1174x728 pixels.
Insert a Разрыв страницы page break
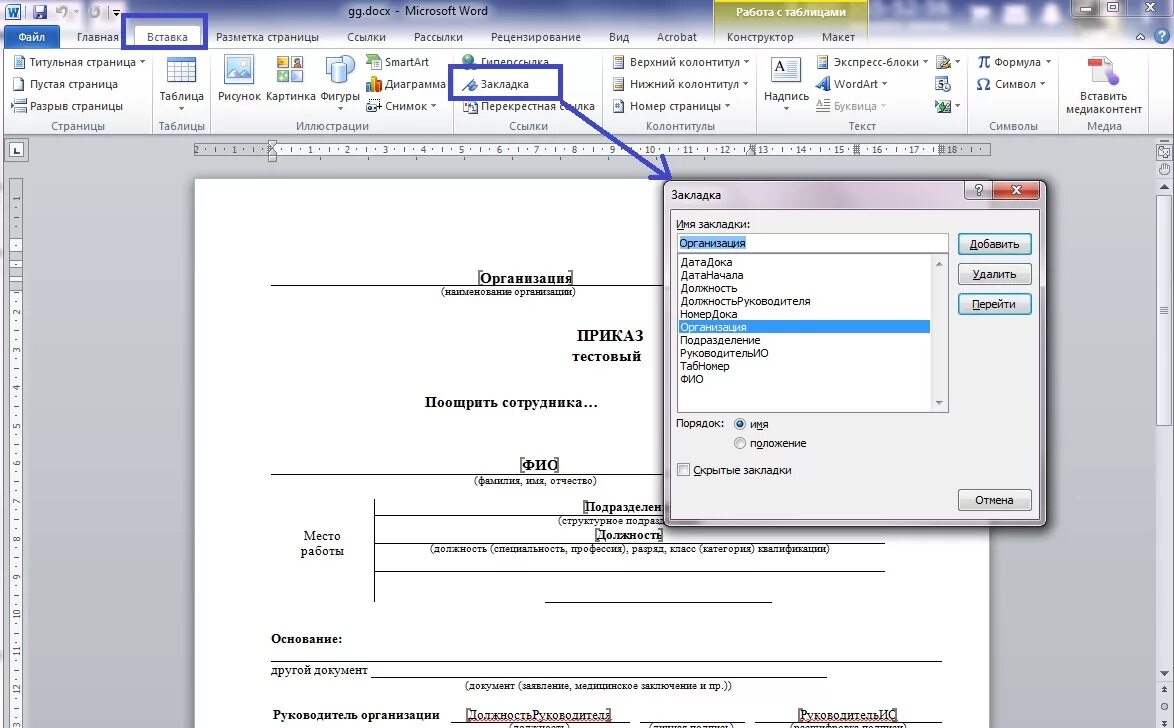tap(67, 106)
